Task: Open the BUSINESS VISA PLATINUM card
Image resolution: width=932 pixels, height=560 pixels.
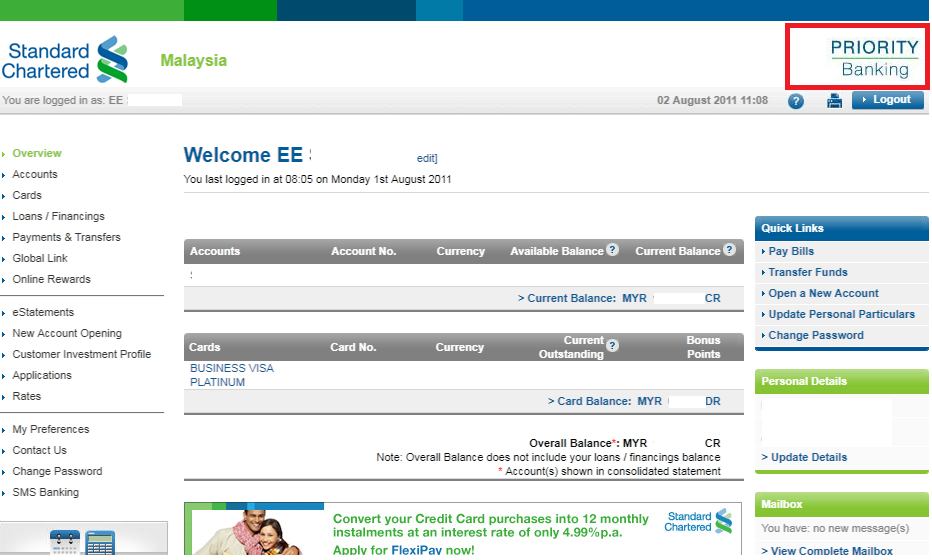Action: [x=231, y=375]
